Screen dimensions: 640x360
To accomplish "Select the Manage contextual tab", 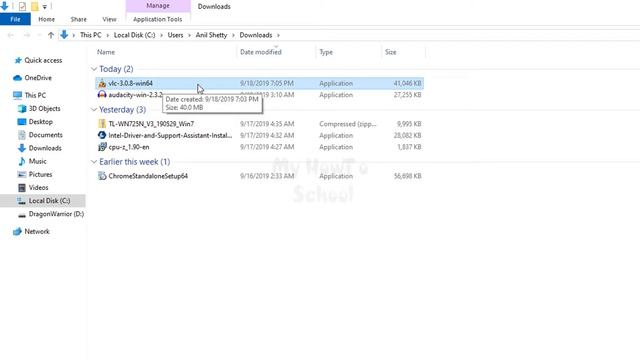I will tap(158, 6).
